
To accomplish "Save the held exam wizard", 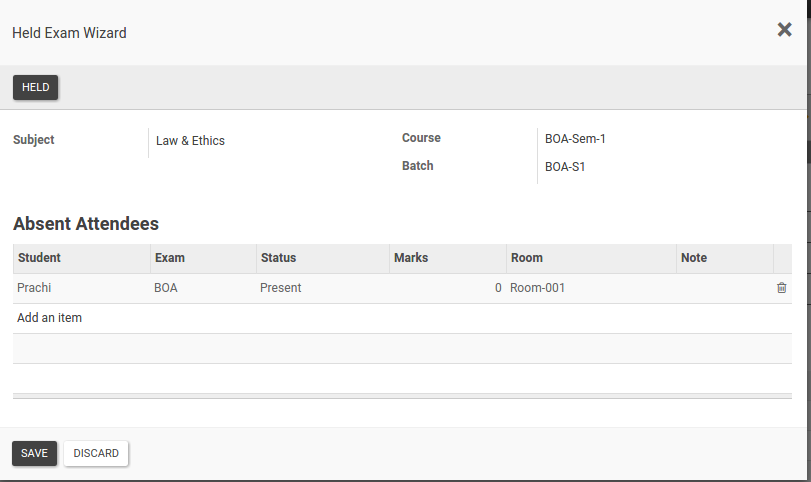I will (34, 453).
